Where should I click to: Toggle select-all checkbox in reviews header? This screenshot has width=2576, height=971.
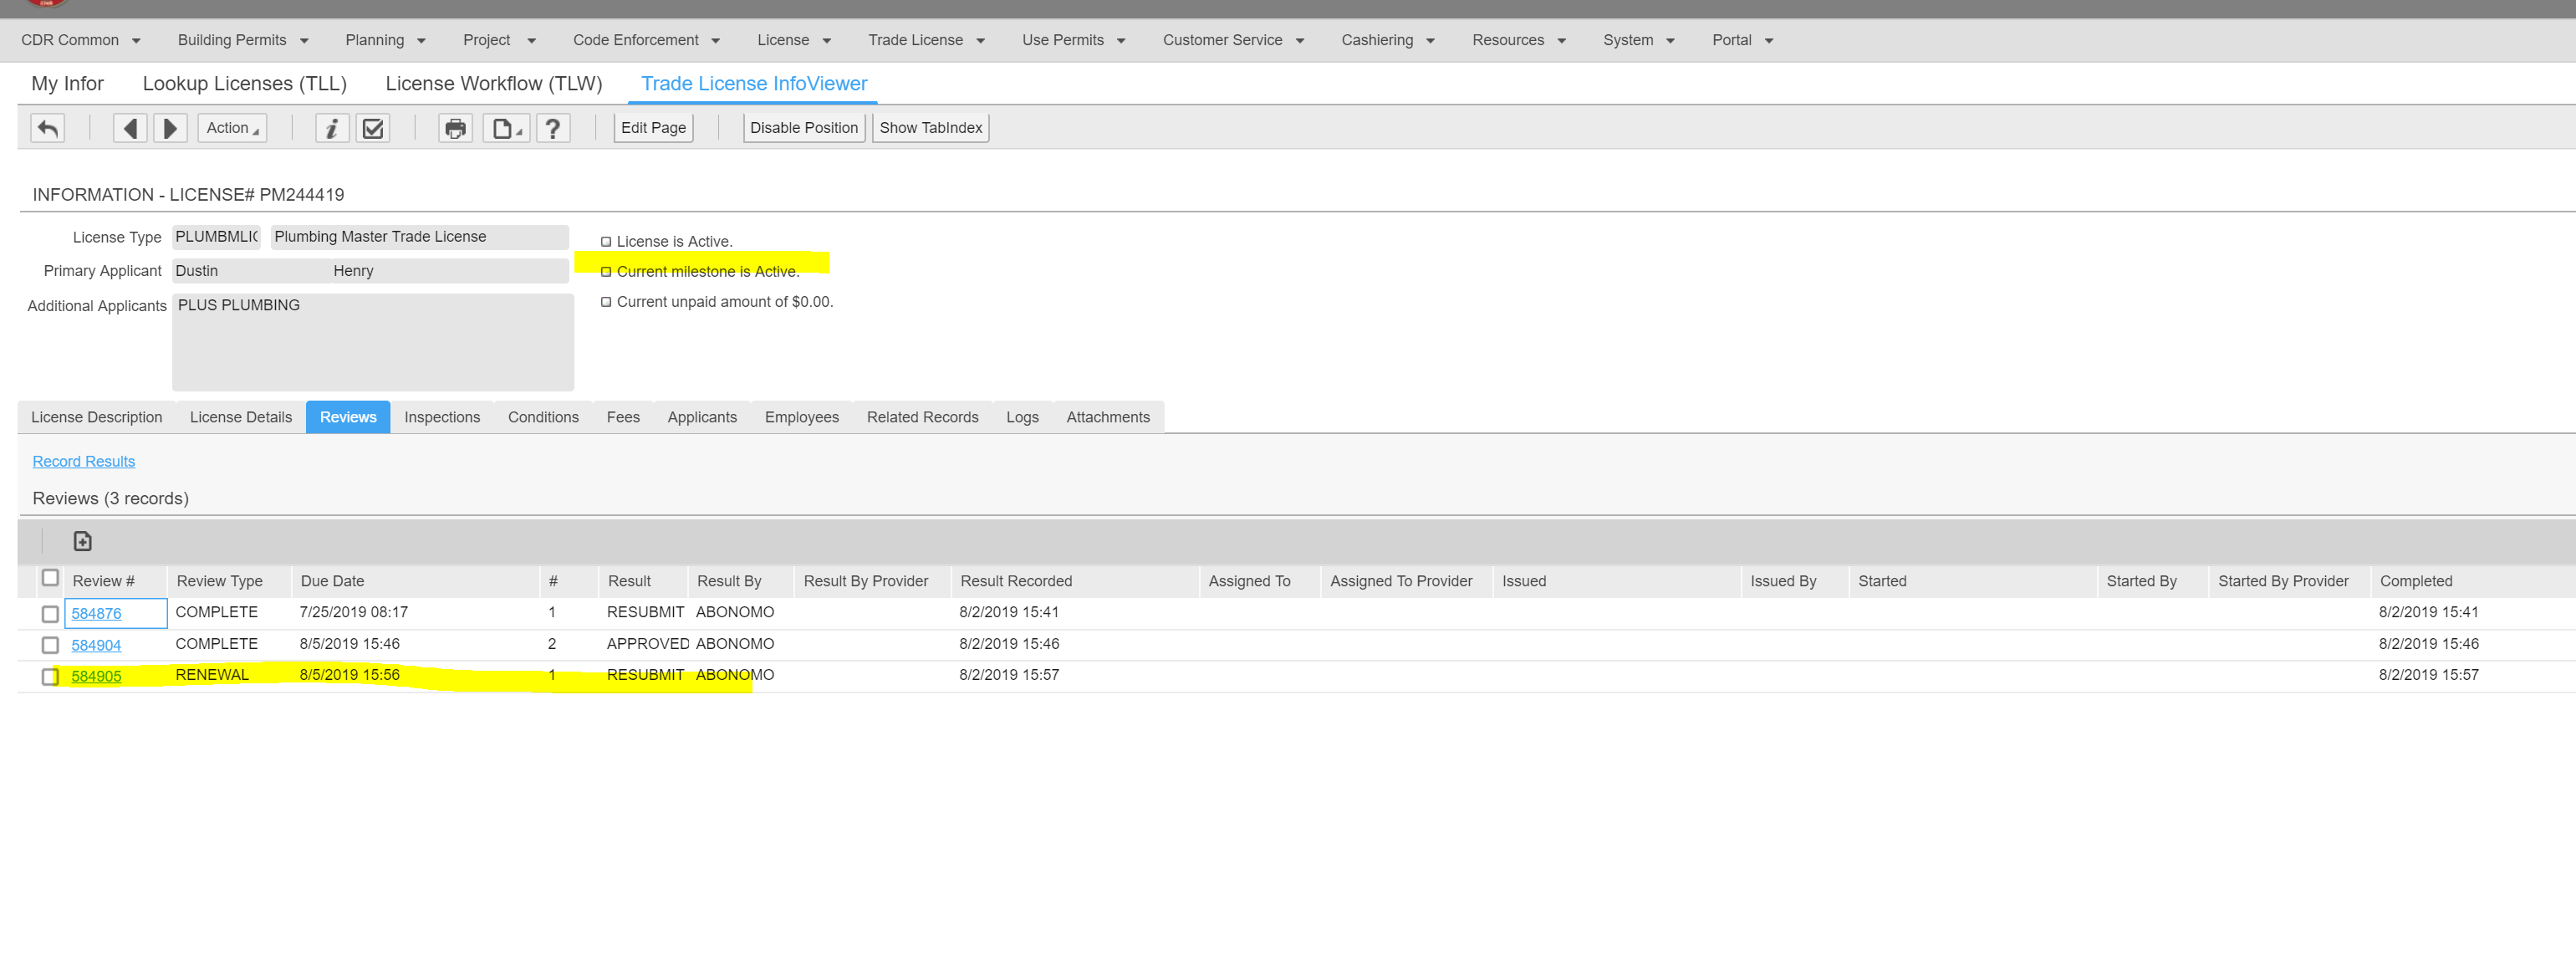[50, 578]
